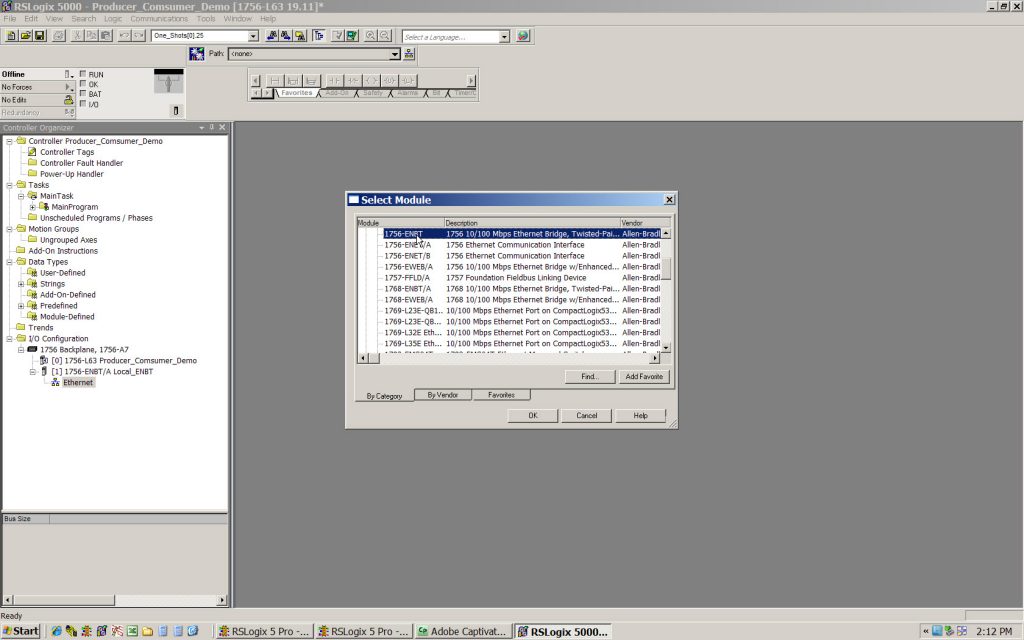Click the organizer horizontal scrollbar thumb

(x=63, y=600)
